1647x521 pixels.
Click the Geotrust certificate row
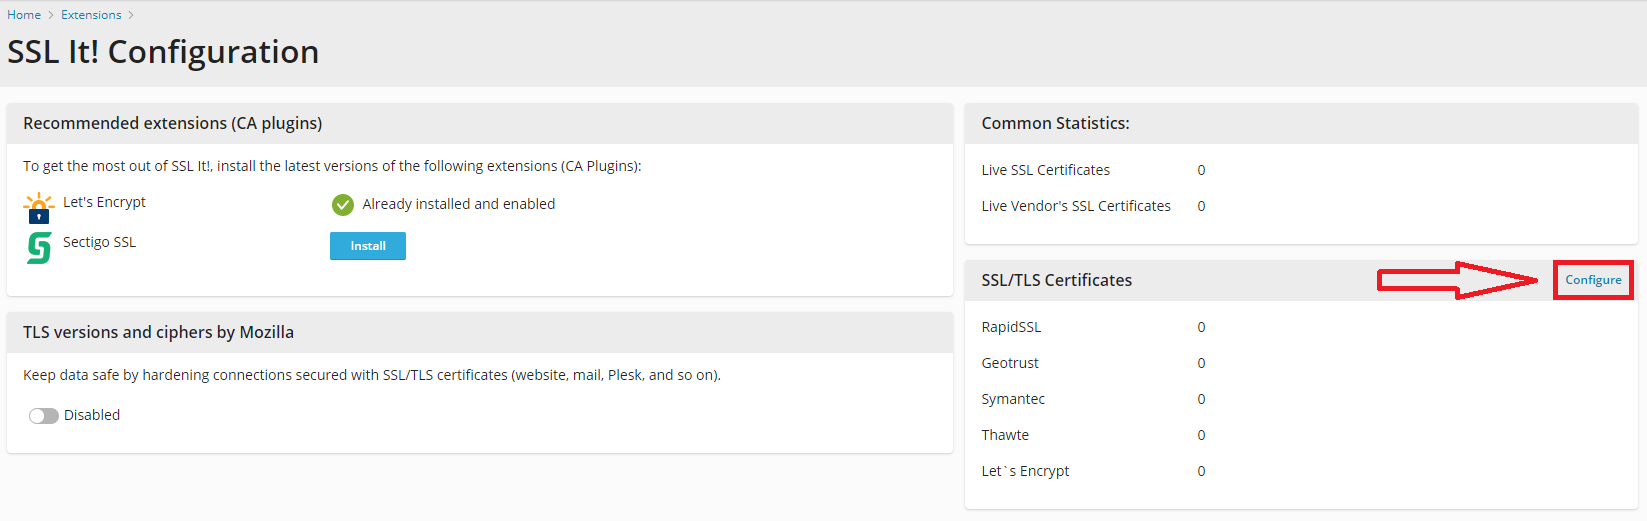[x=1010, y=363]
